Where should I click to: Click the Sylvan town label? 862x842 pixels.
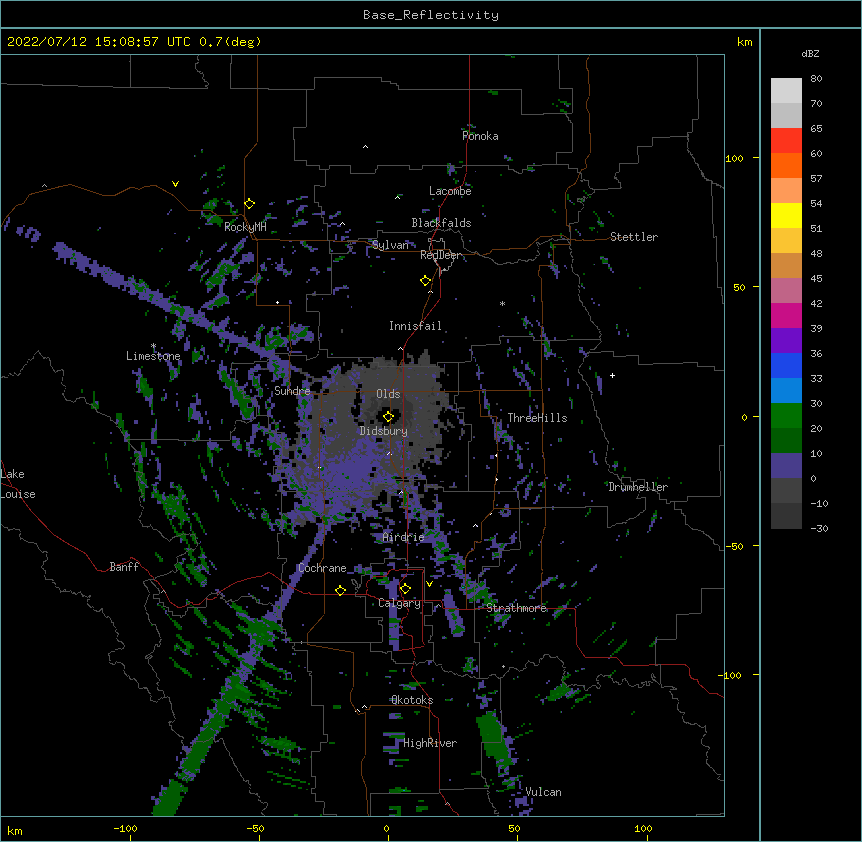tap(390, 245)
